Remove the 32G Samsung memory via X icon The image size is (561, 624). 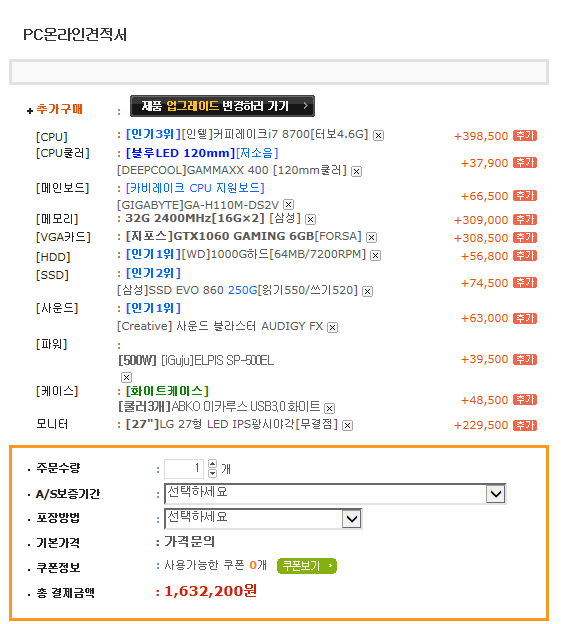pyautogui.click(x=311, y=219)
